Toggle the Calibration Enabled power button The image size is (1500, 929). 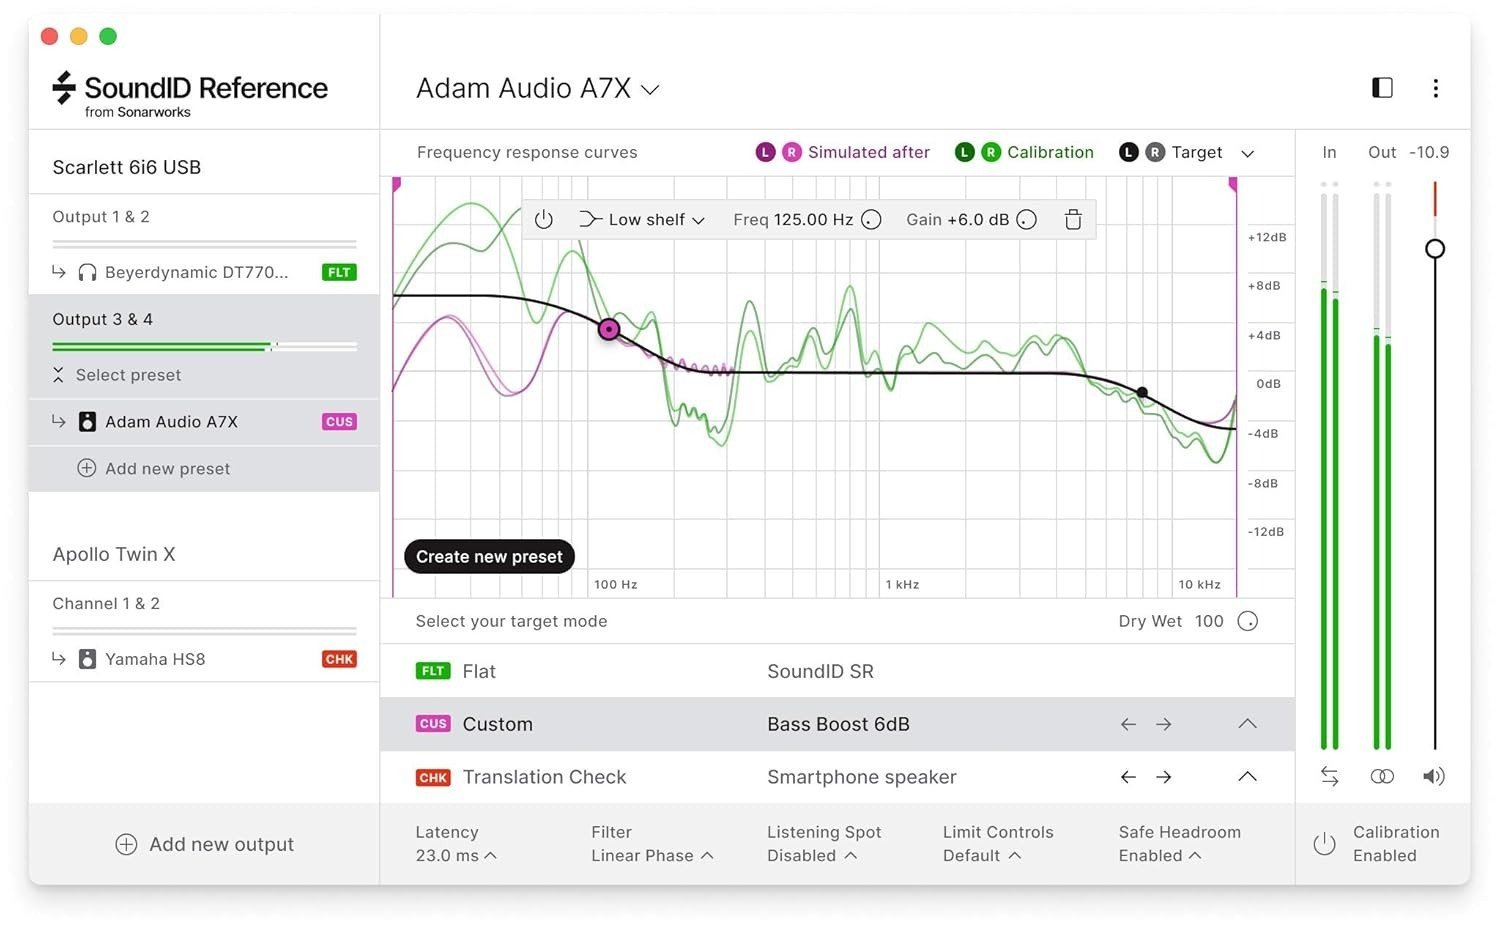[1324, 844]
